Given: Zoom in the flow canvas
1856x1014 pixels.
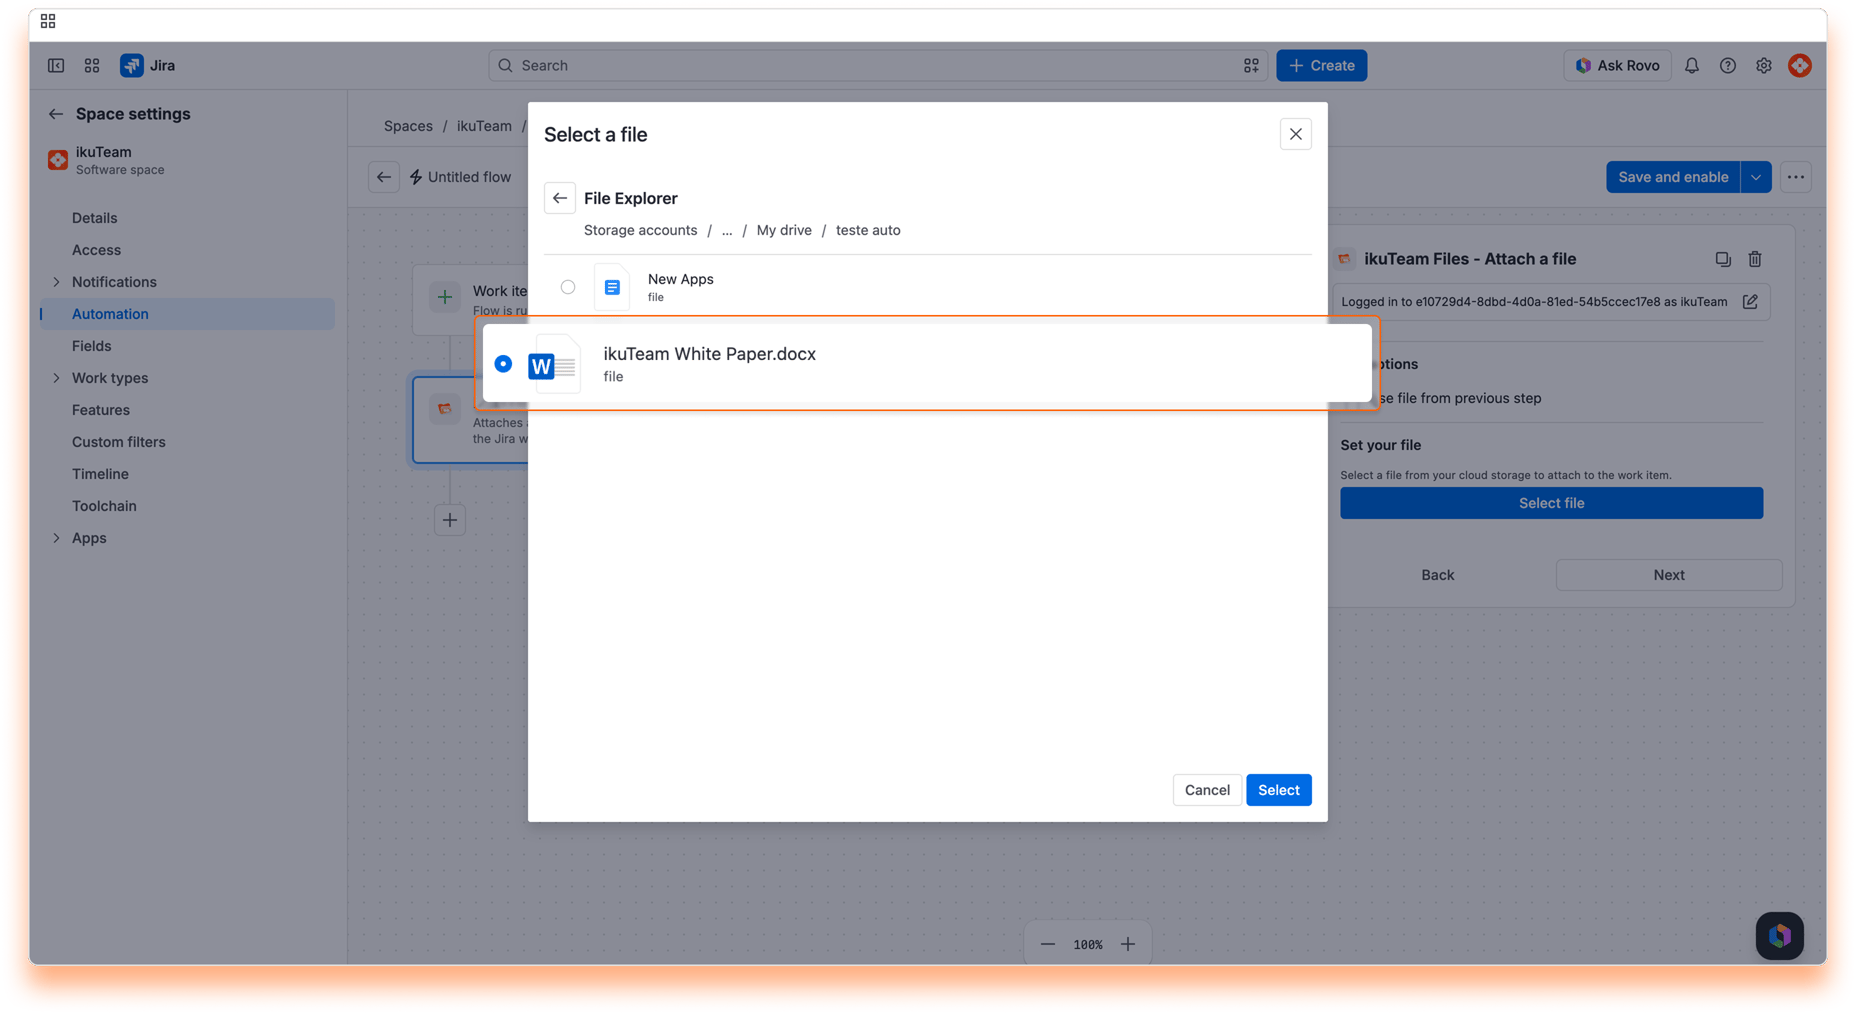Looking at the screenshot, I should [x=1128, y=944].
